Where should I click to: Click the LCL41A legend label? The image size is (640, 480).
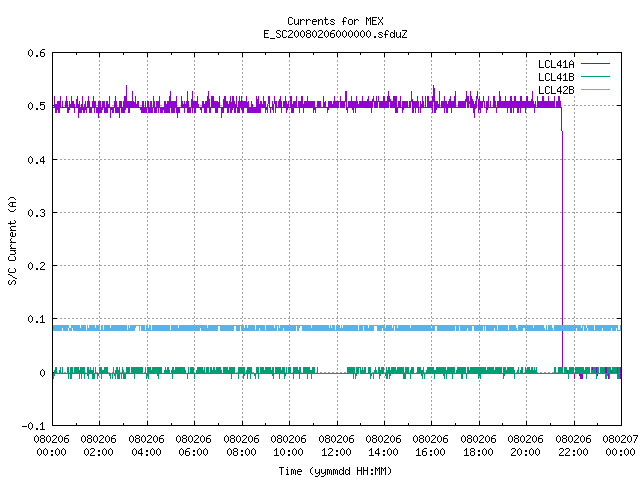point(556,64)
